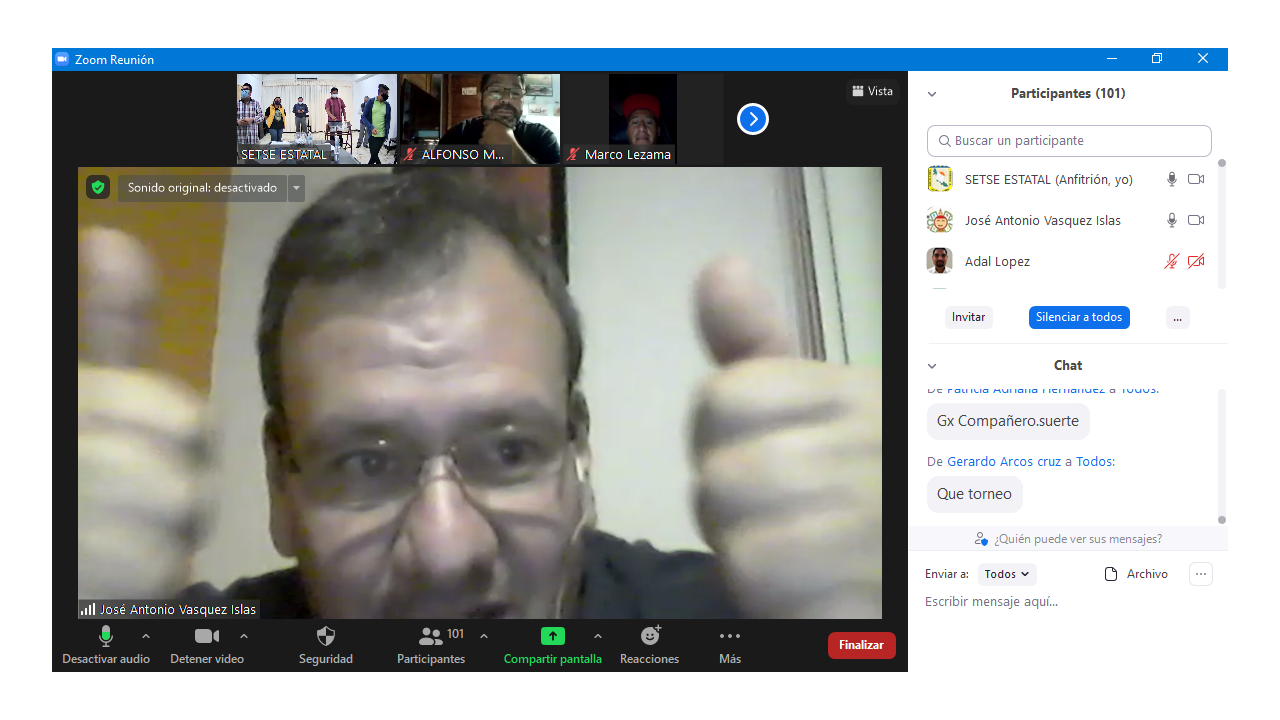Click the search magnifier icon in participants

[944, 141]
